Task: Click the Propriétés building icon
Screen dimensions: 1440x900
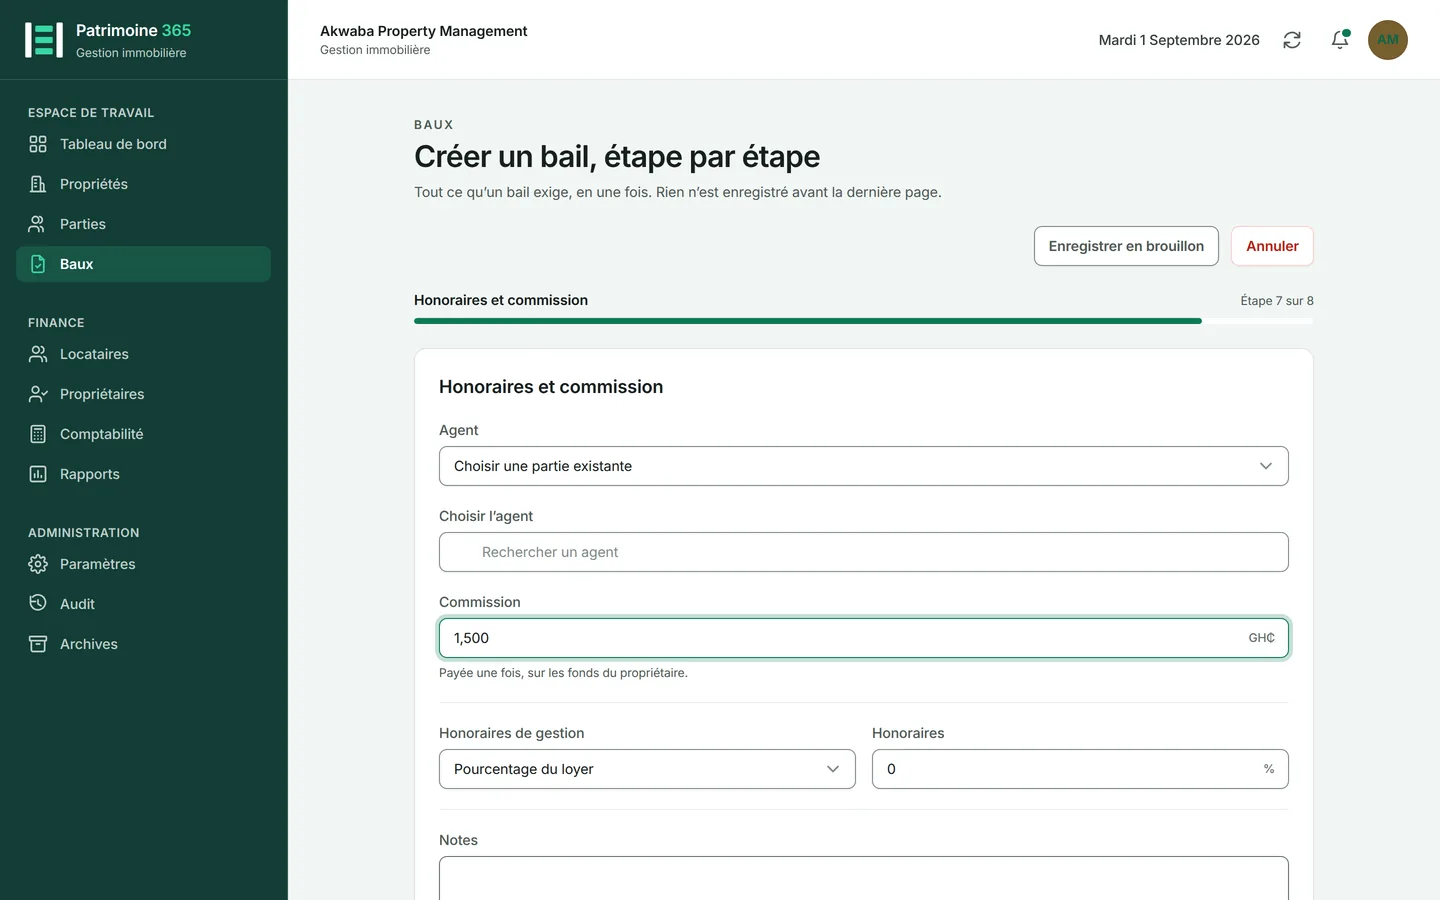Action: 38,184
